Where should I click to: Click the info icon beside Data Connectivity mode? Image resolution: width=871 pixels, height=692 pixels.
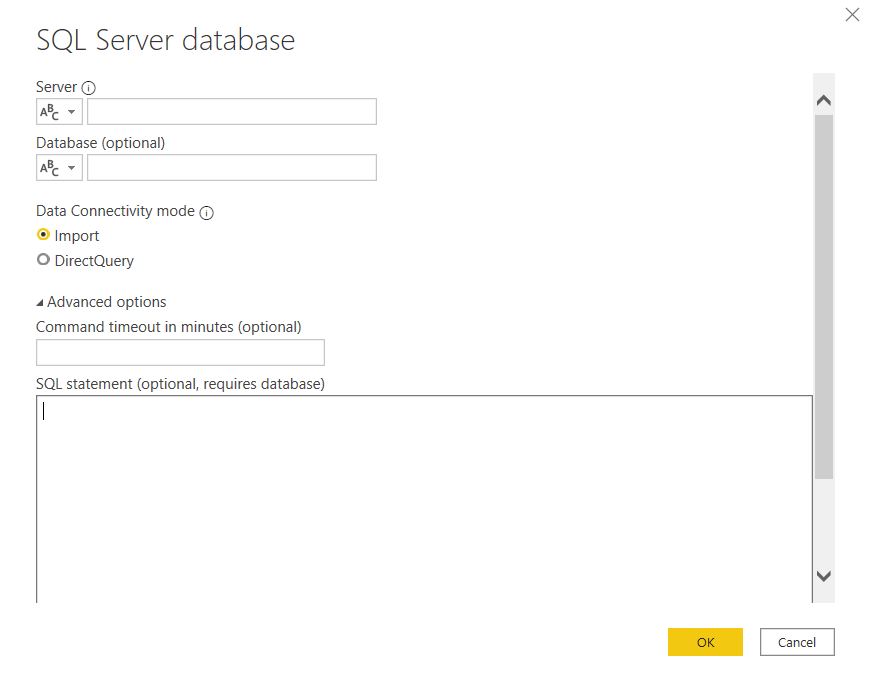pyautogui.click(x=207, y=213)
